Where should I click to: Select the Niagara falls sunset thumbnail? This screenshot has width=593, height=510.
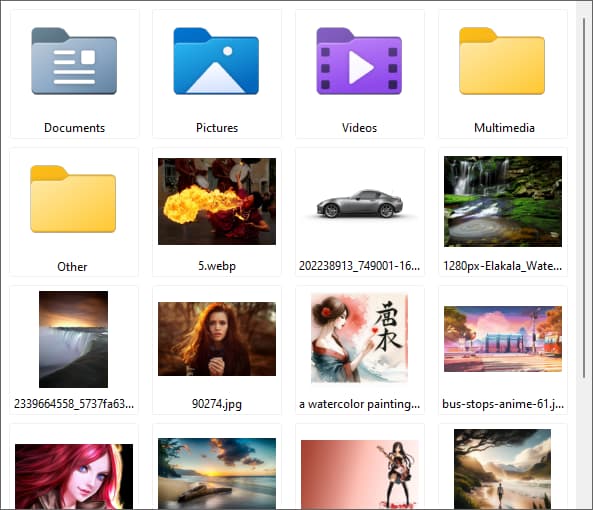[x=73, y=339]
